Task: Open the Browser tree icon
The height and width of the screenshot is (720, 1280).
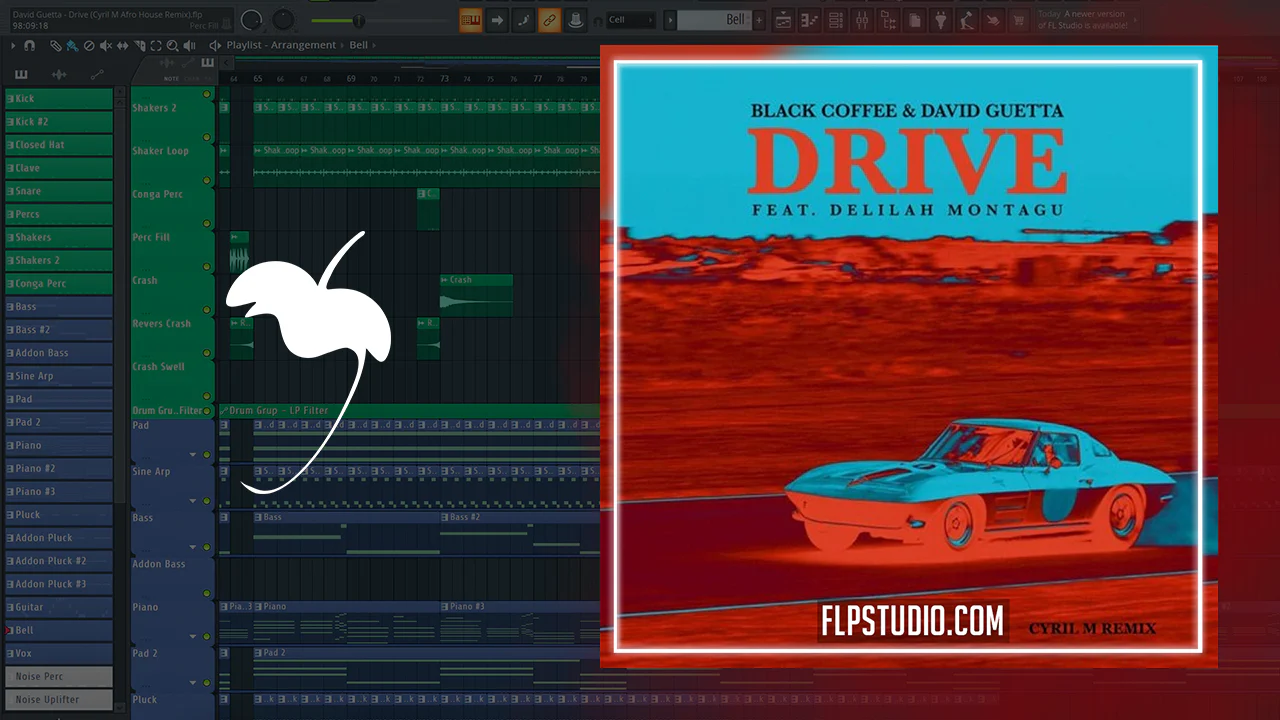Action: coord(887,20)
